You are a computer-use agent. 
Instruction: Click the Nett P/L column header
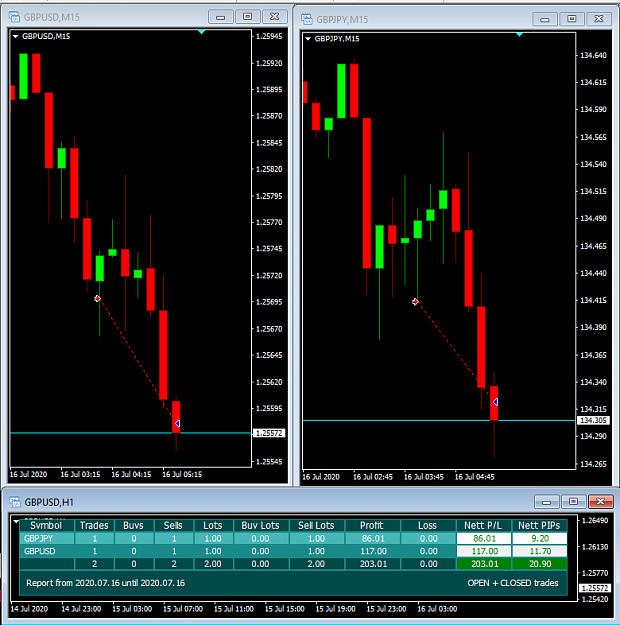point(484,525)
